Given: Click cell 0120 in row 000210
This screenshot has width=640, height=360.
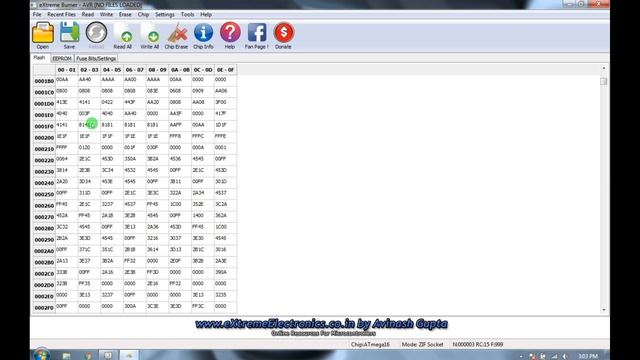Looking at the screenshot, I should coord(89,149).
